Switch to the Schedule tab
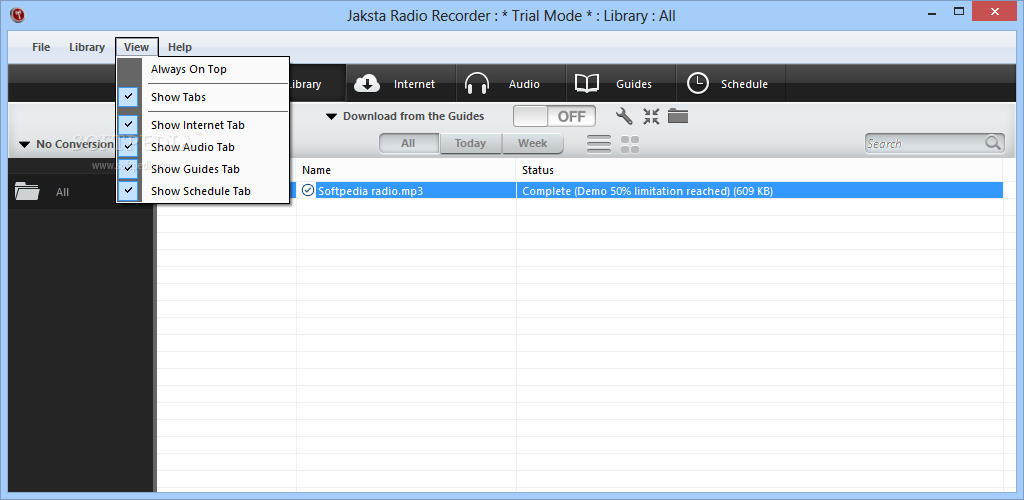This screenshot has width=1024, height=500. (731, 84)
